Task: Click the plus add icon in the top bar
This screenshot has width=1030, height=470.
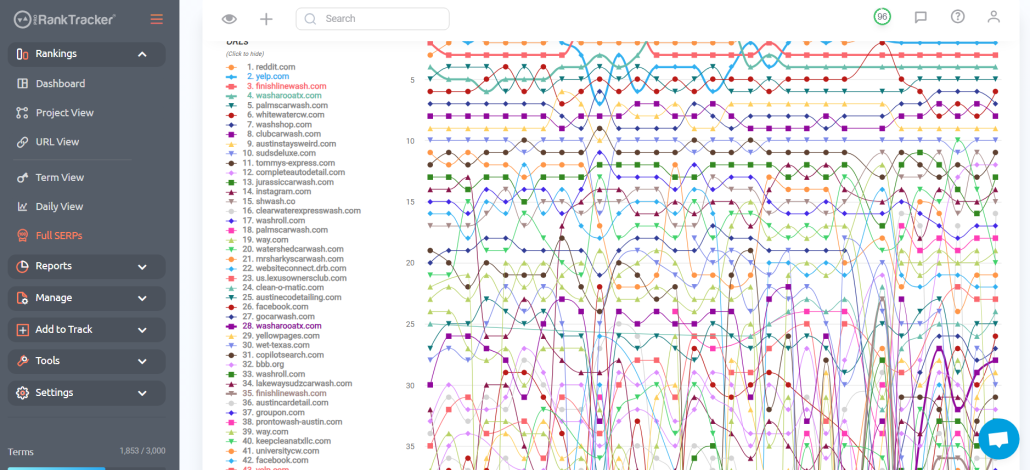Action: point(266,19)
